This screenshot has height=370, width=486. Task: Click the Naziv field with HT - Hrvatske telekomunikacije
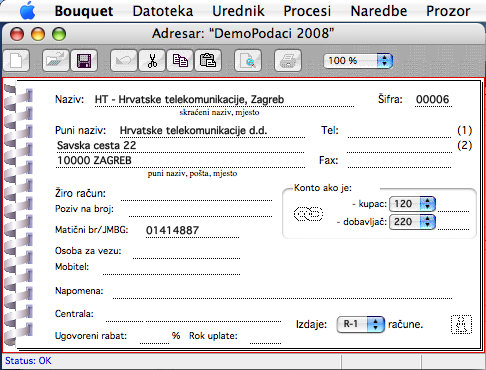click(224, 99)
